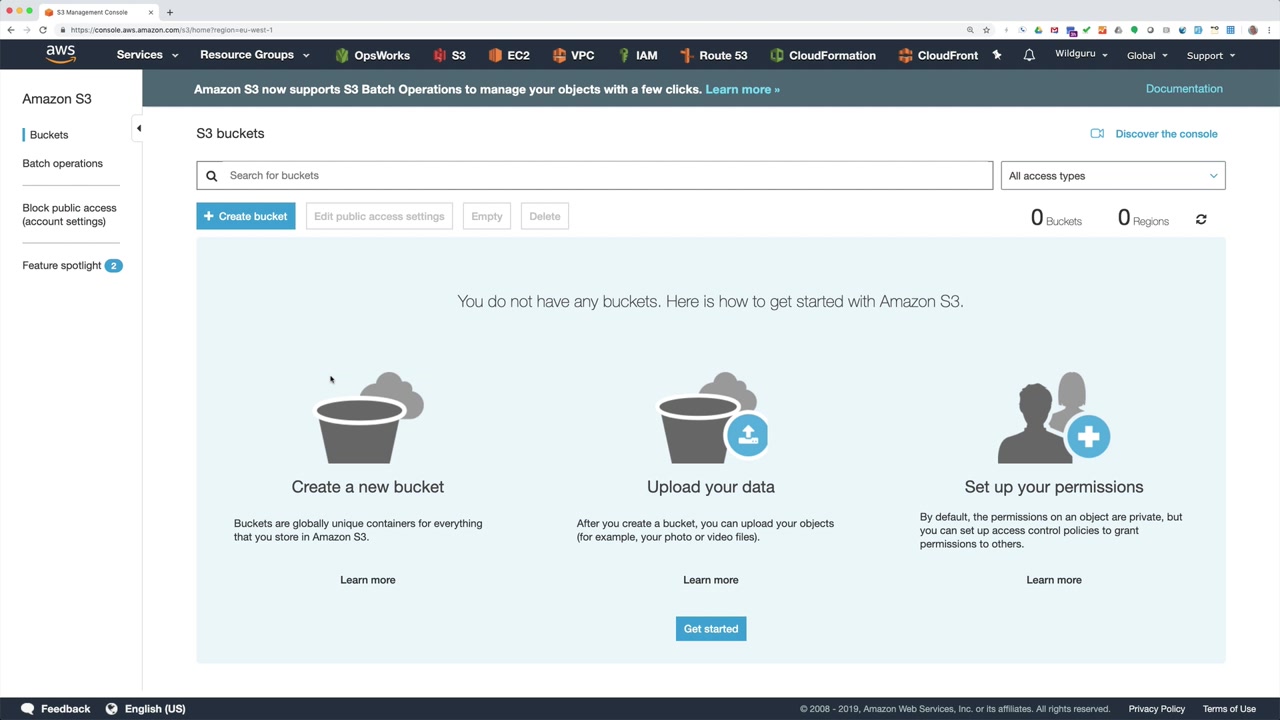
Task: Bookmark this page with the star icon
Action: coord(986,30)
